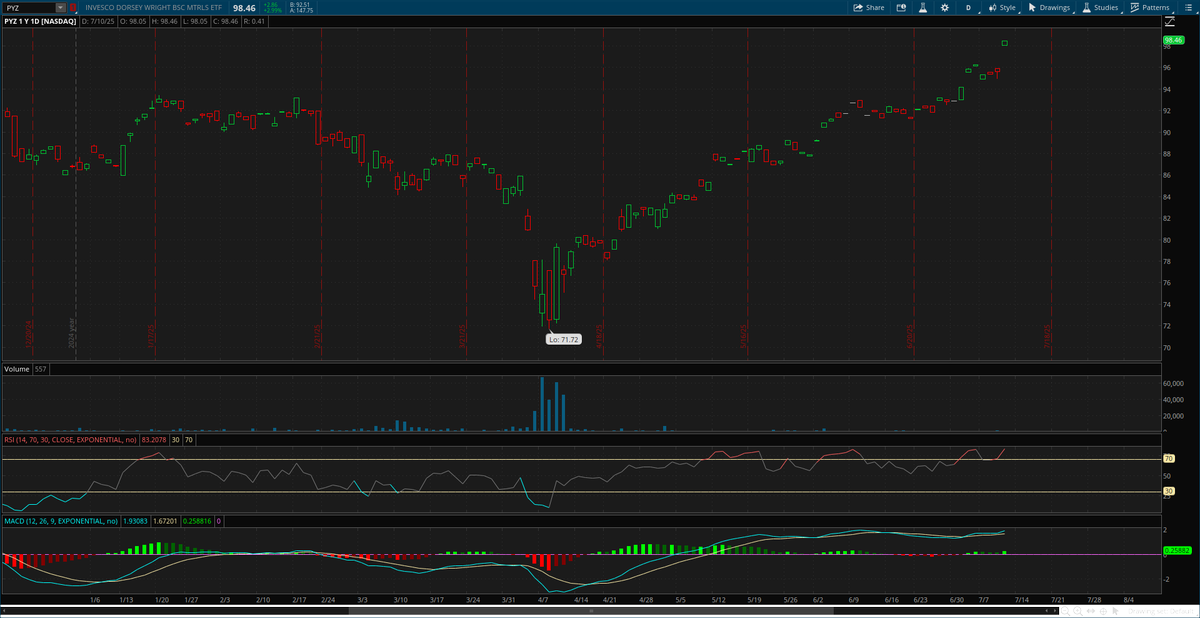Click the +2.99% change value
This screenshot has height=618, width=1200.
tap(272, 11)
